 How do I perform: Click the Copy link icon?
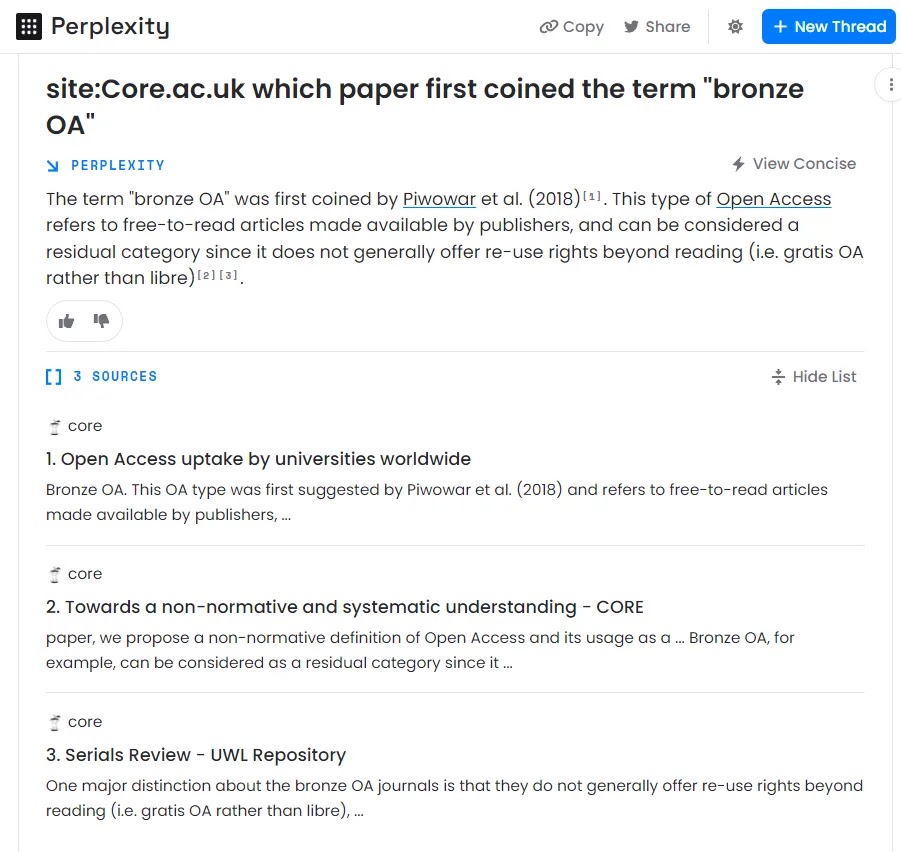(548, 26)
